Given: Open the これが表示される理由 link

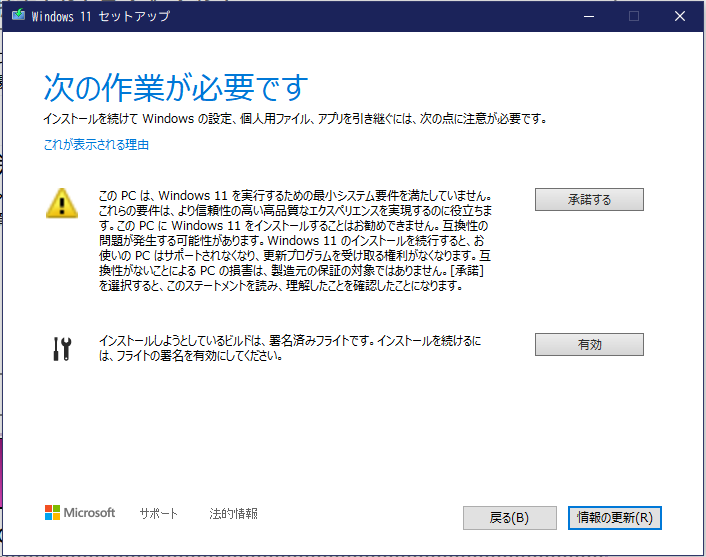Looking at the screenshot, I should pos(96,145).
